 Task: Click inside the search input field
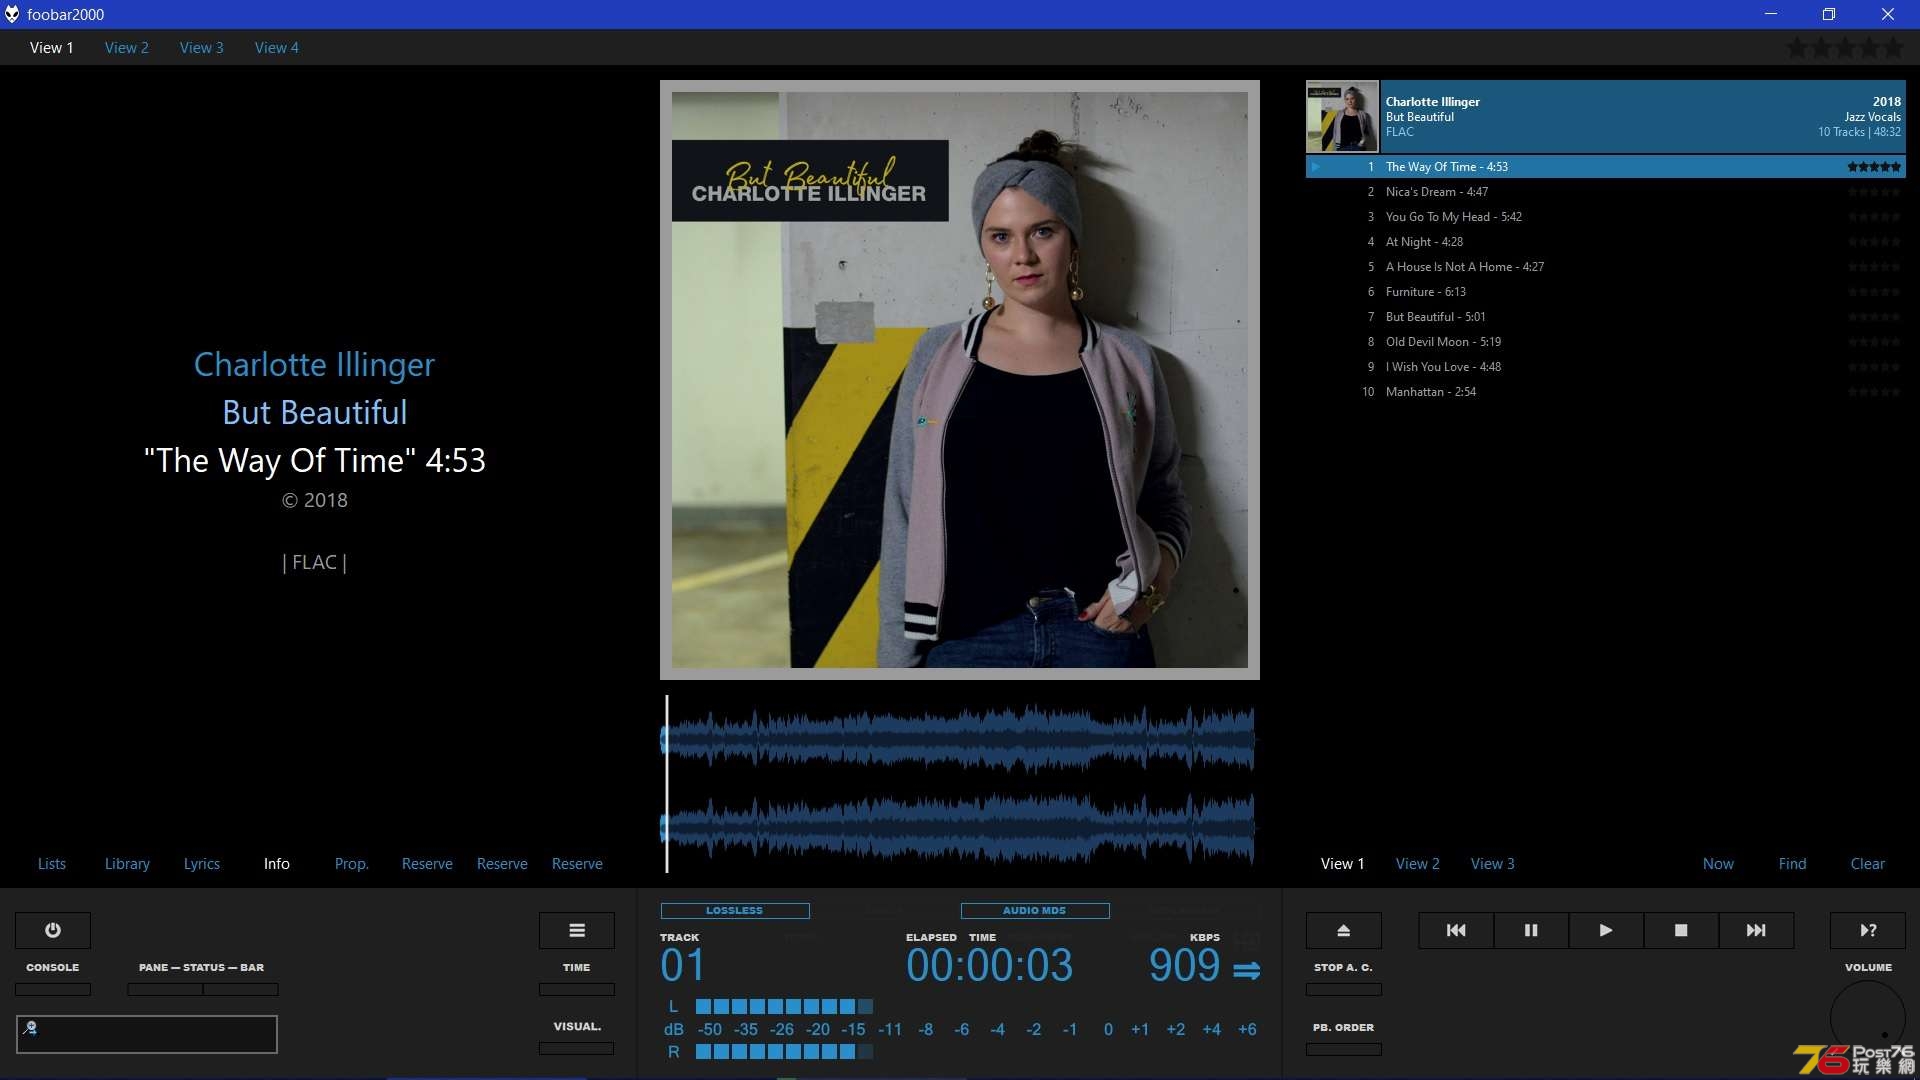click(x=147, y=1034)
